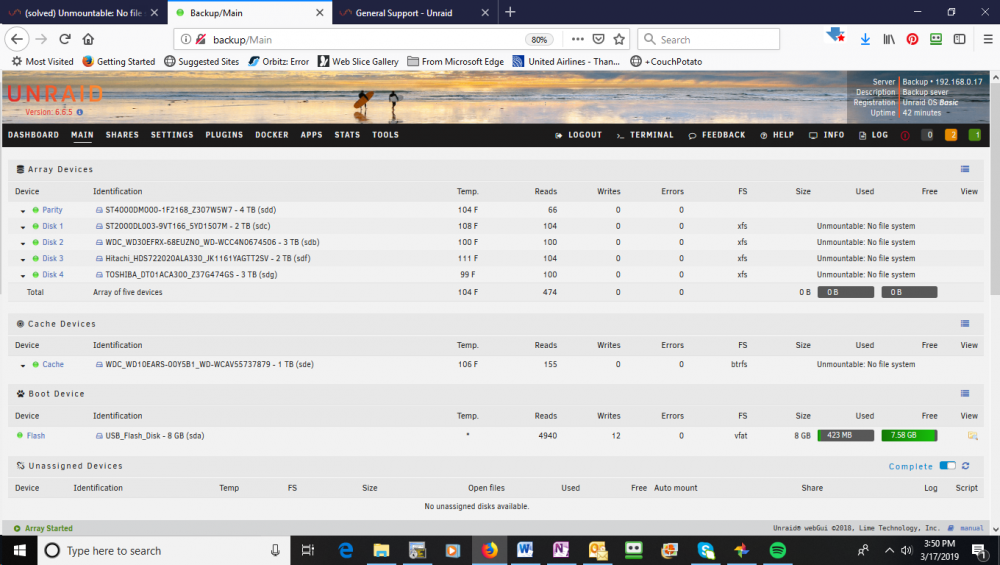The image size is (1000, 565).
Task: Expand the Disk 1 dropdown arrow
Action: click(23, 226)
